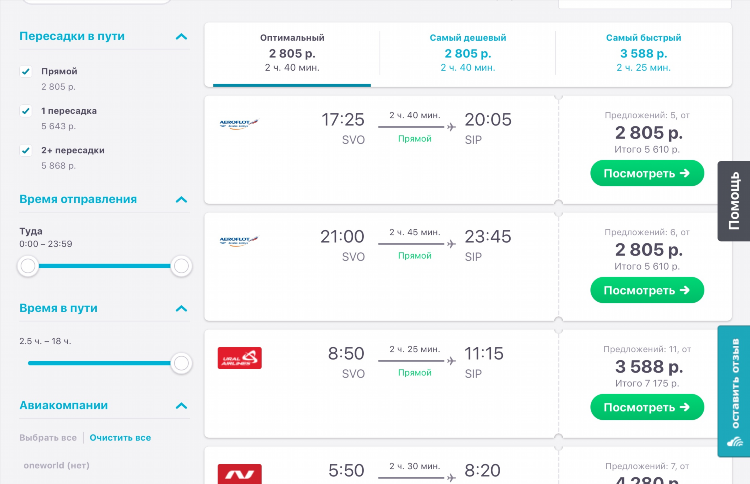The width and height of the screenshot is (750, 484).
Task: Collapse the Пересадки в пути section
Action: [x=181, y=36]
